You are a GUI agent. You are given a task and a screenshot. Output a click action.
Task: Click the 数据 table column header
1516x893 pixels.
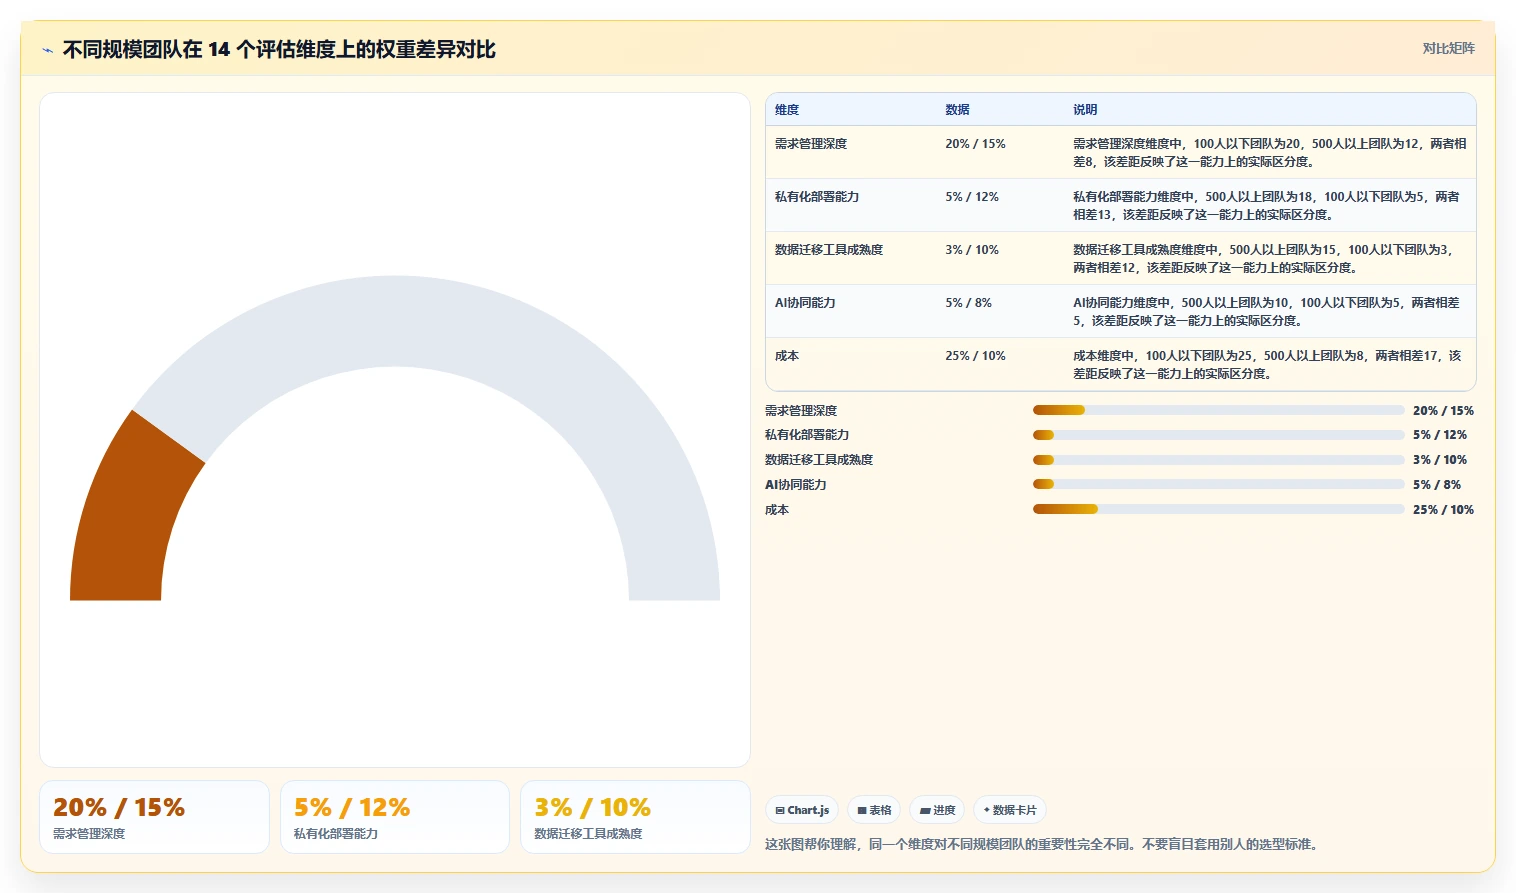957,110
